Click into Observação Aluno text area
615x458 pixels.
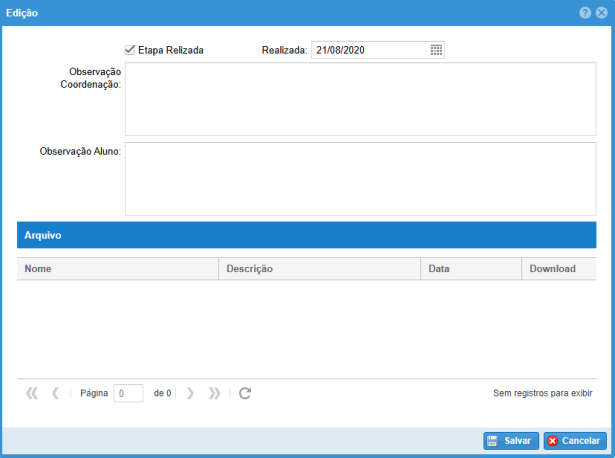(360, 178)
